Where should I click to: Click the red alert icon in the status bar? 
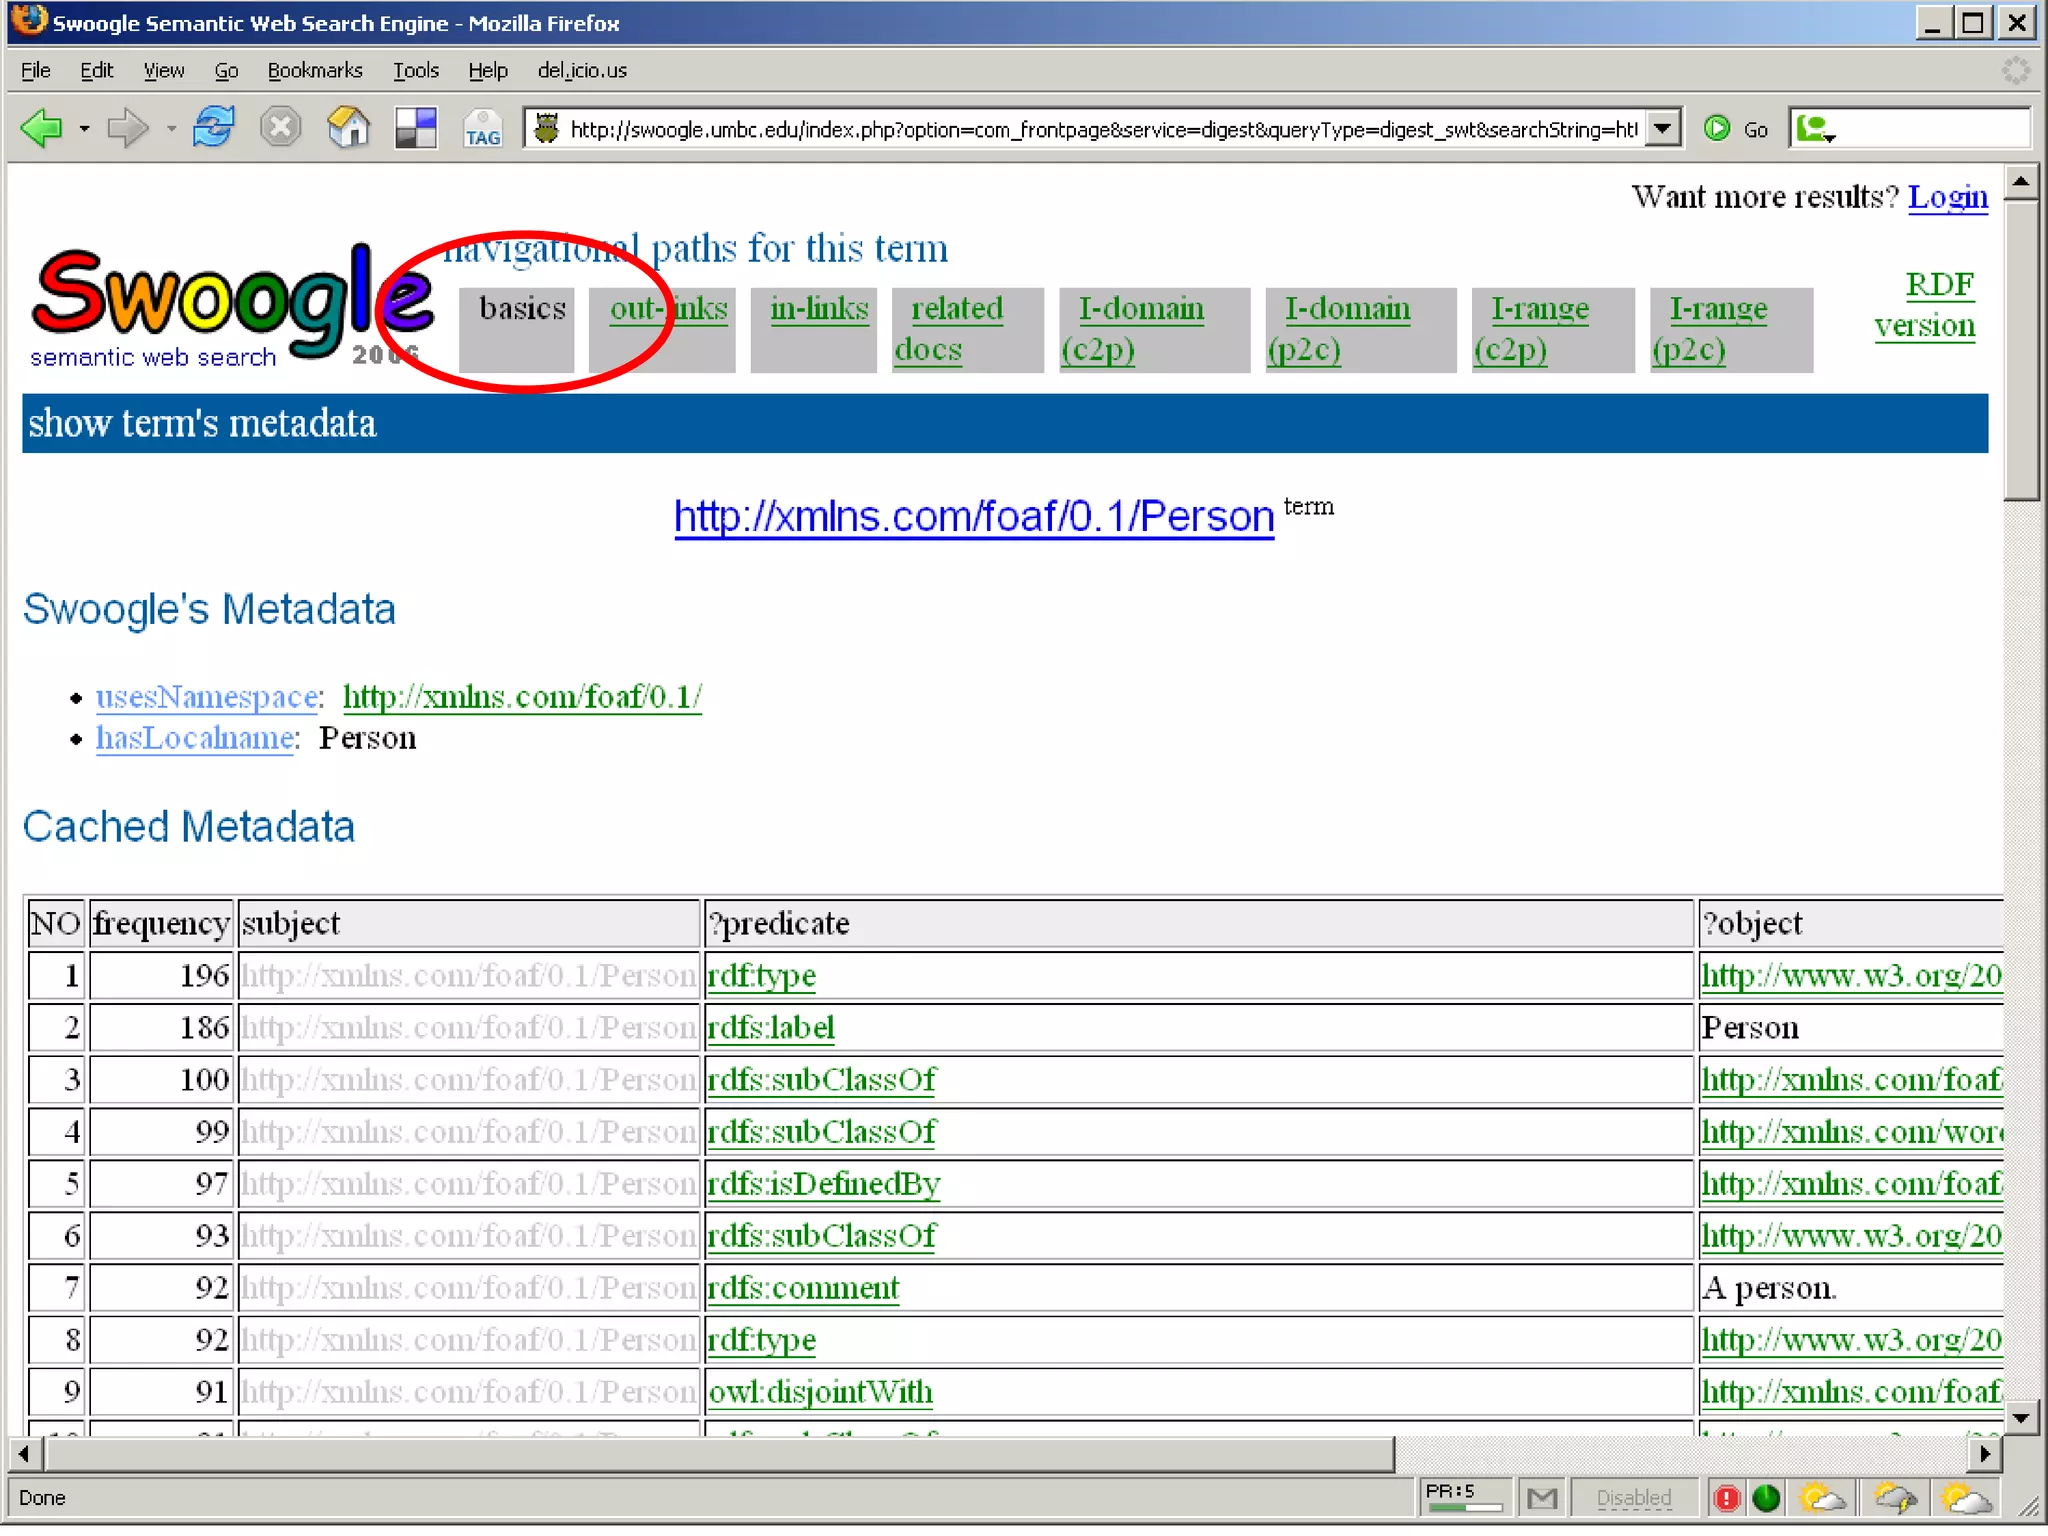pyautogui.click(x=1726, y=1497)
